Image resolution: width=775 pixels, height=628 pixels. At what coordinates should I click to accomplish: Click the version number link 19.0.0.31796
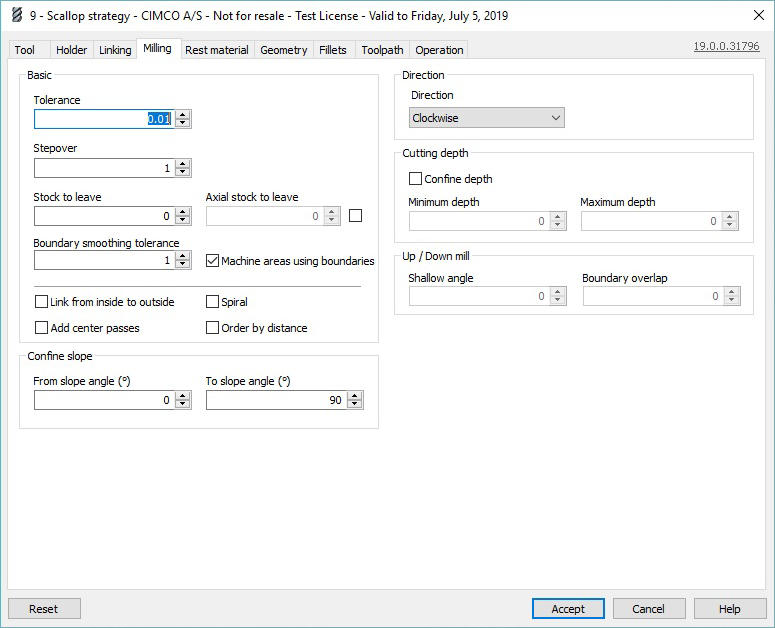(x=726, y=46)
